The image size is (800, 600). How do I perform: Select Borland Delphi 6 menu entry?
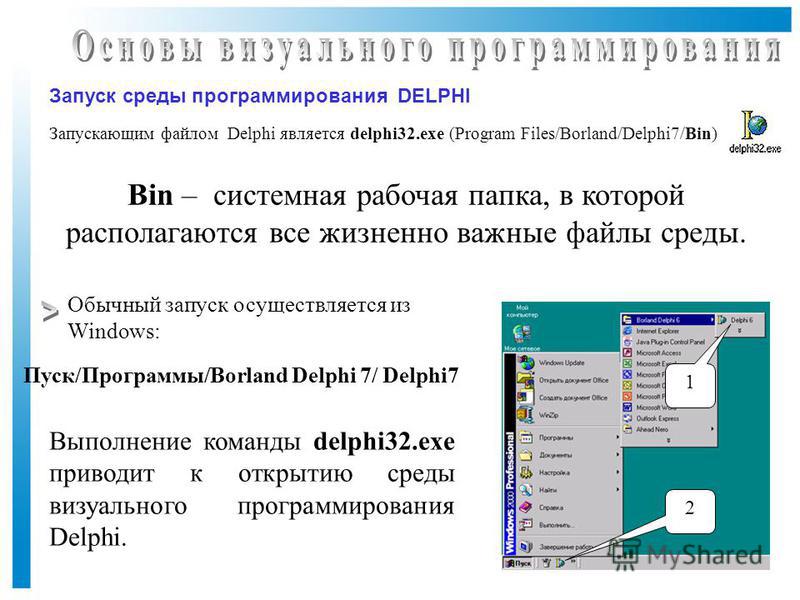tap(668, 320)
